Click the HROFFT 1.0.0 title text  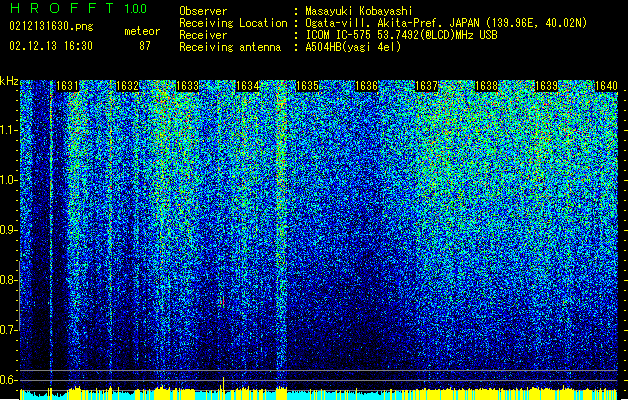[x=78, y=8]
